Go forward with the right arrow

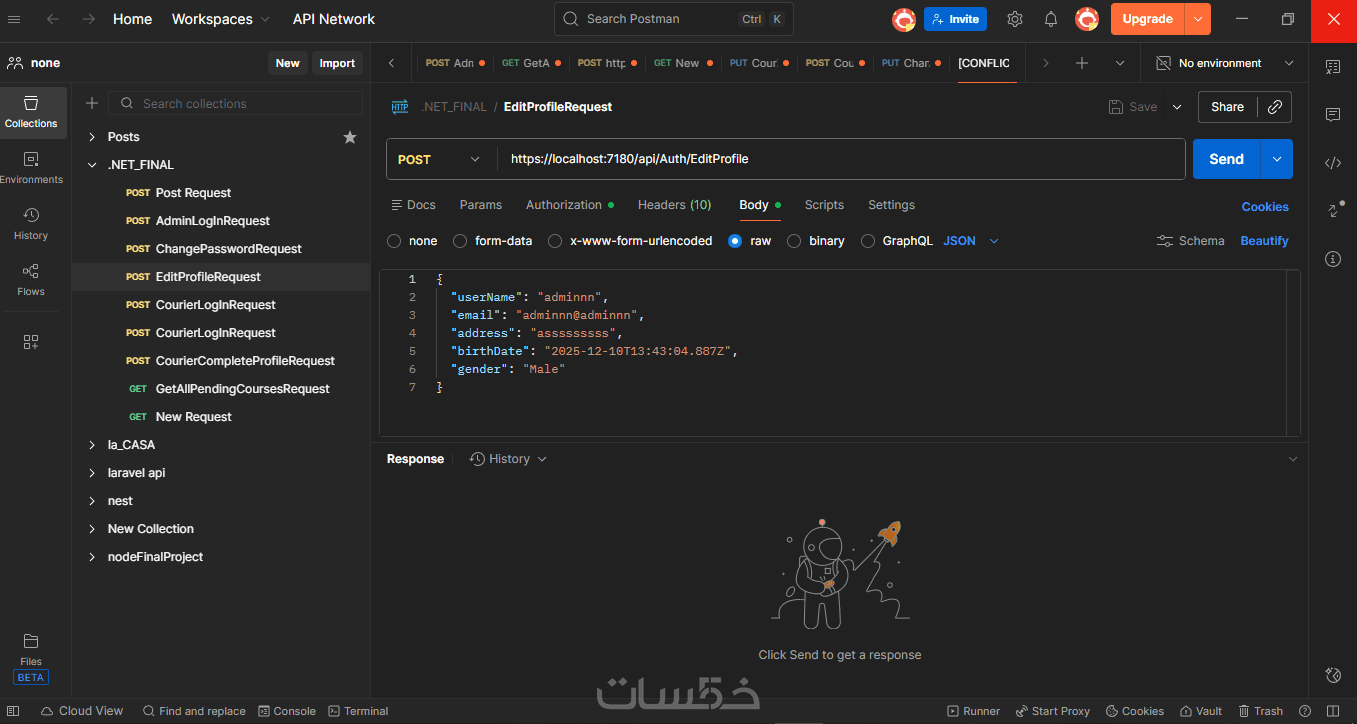(x=89, y=19)
